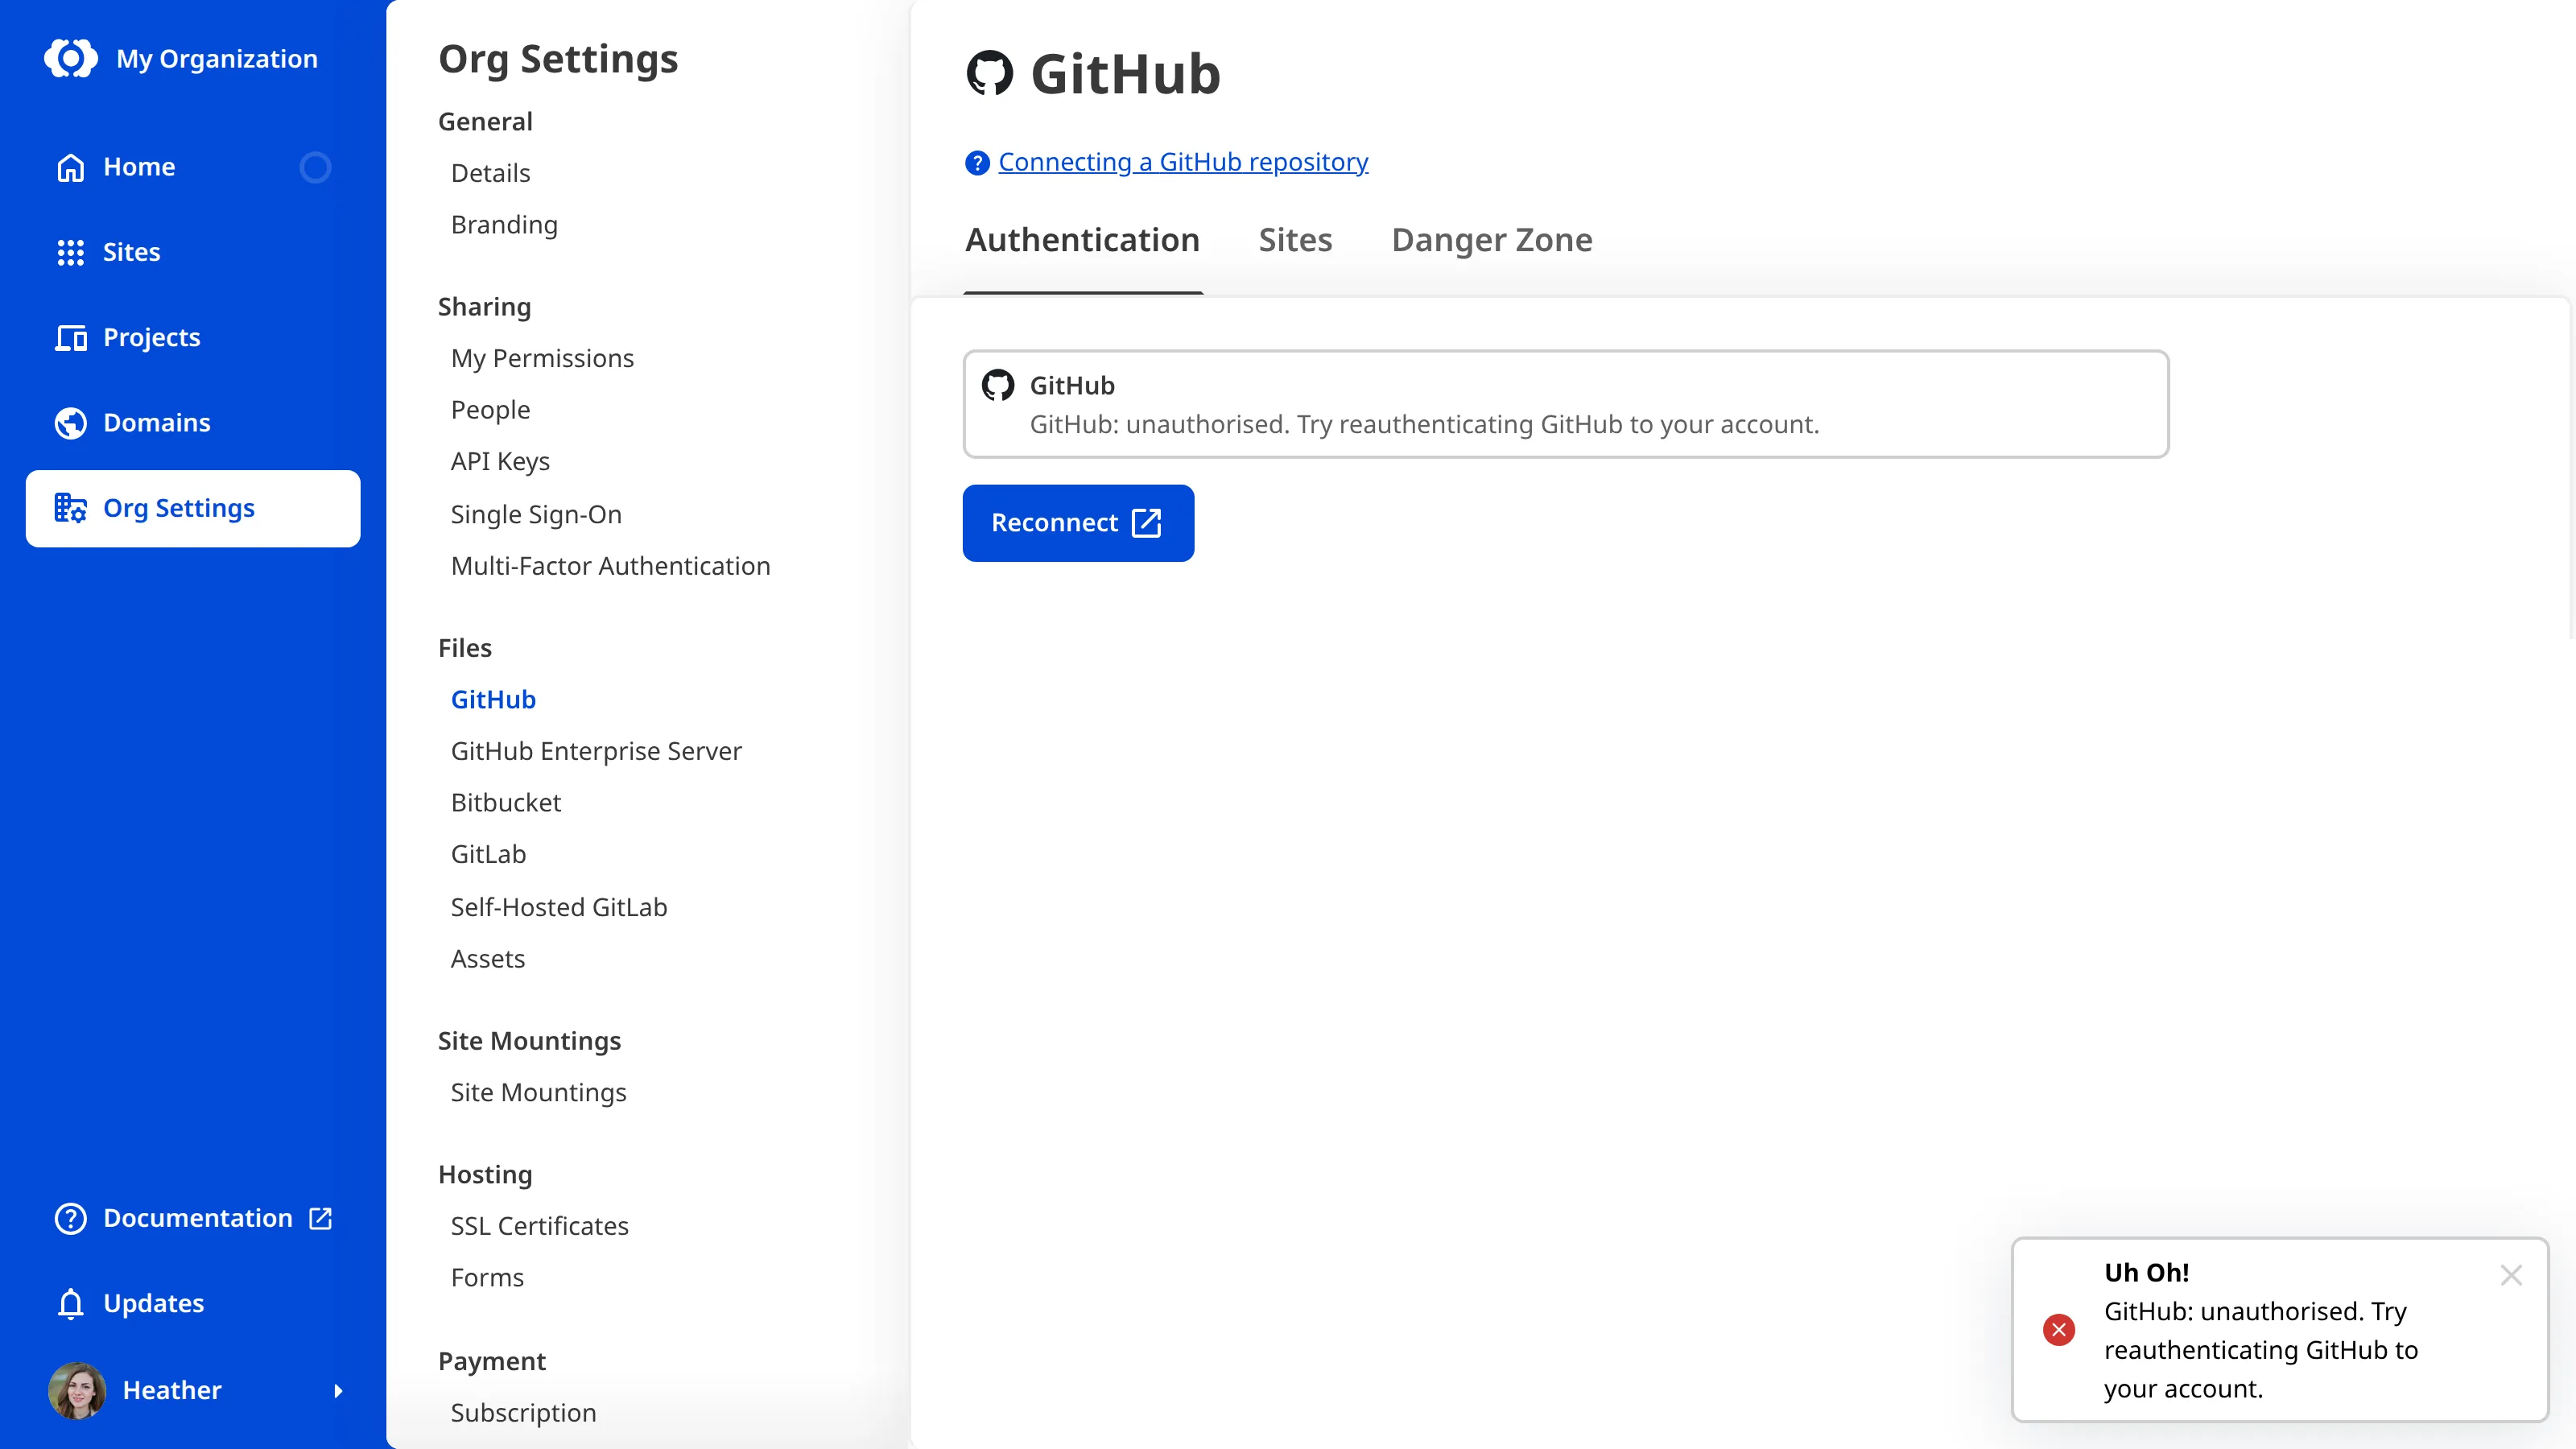
Task: Open Branding settings
Action: click(x=504, y=225)
